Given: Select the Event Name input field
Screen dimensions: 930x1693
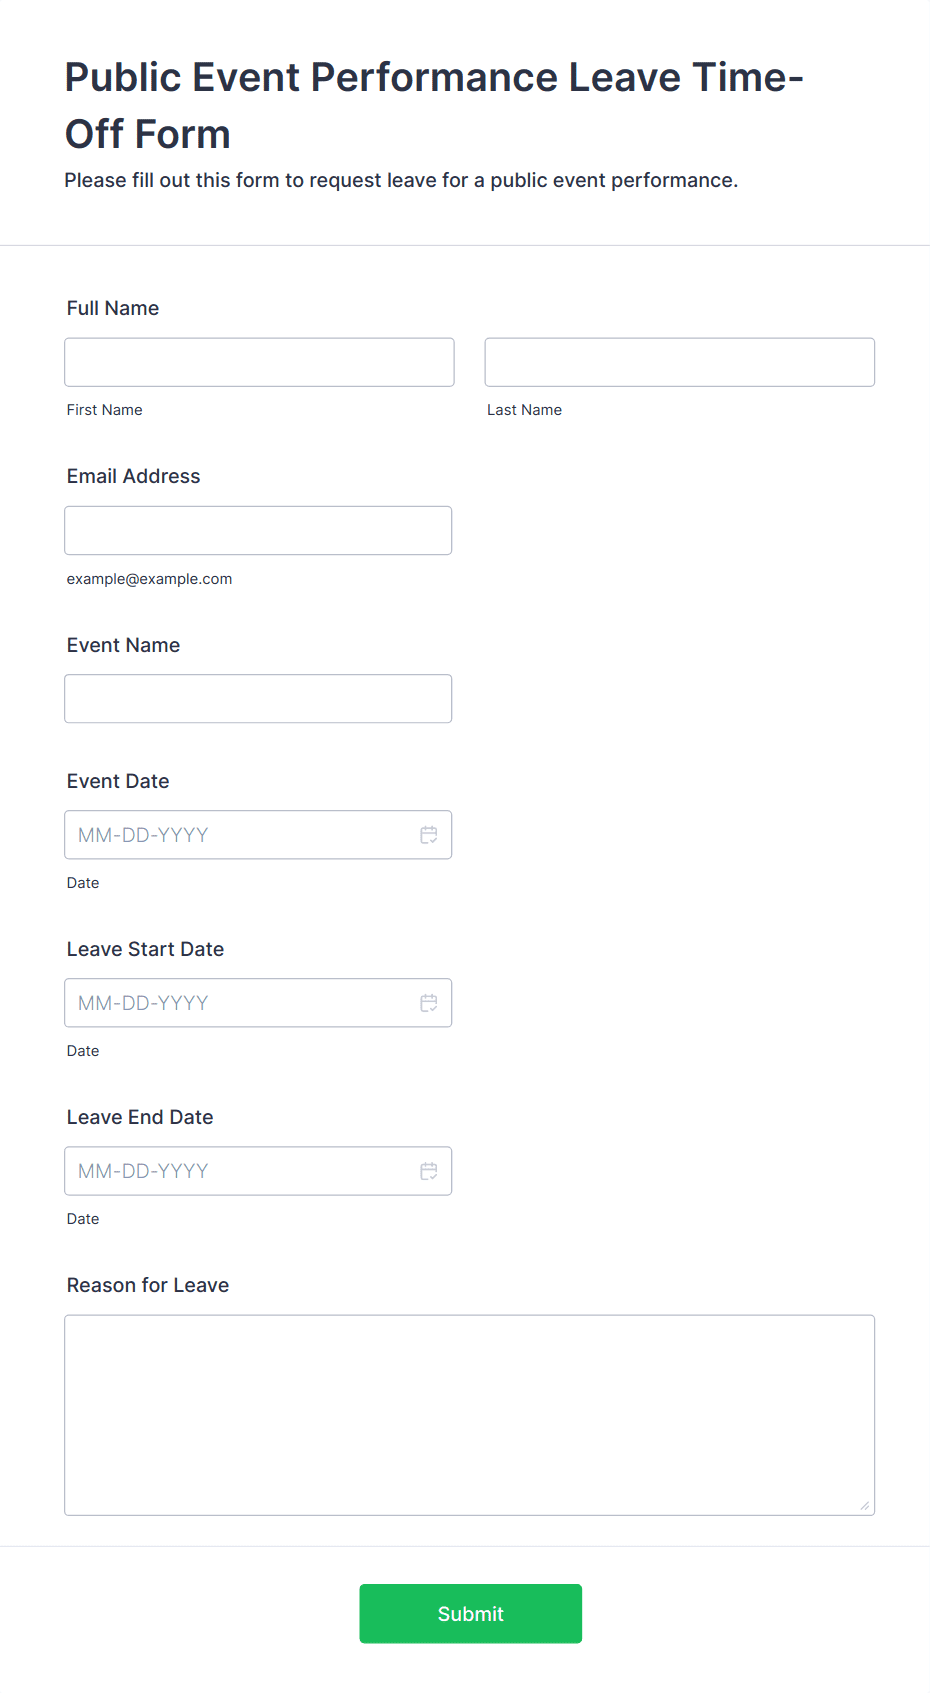Looking at the screenshot, I should click(258, 699).
